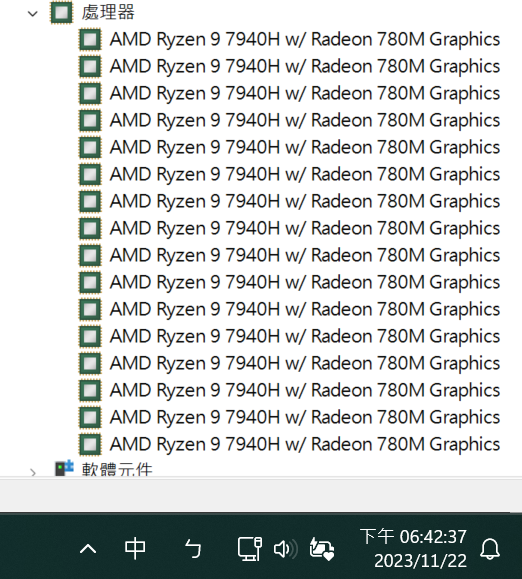Image resolution: width=522 pixels, height=579 pixels.
Task: Click the processor icon of the last Ryzen entry
Action: click(x=90, y=444)
